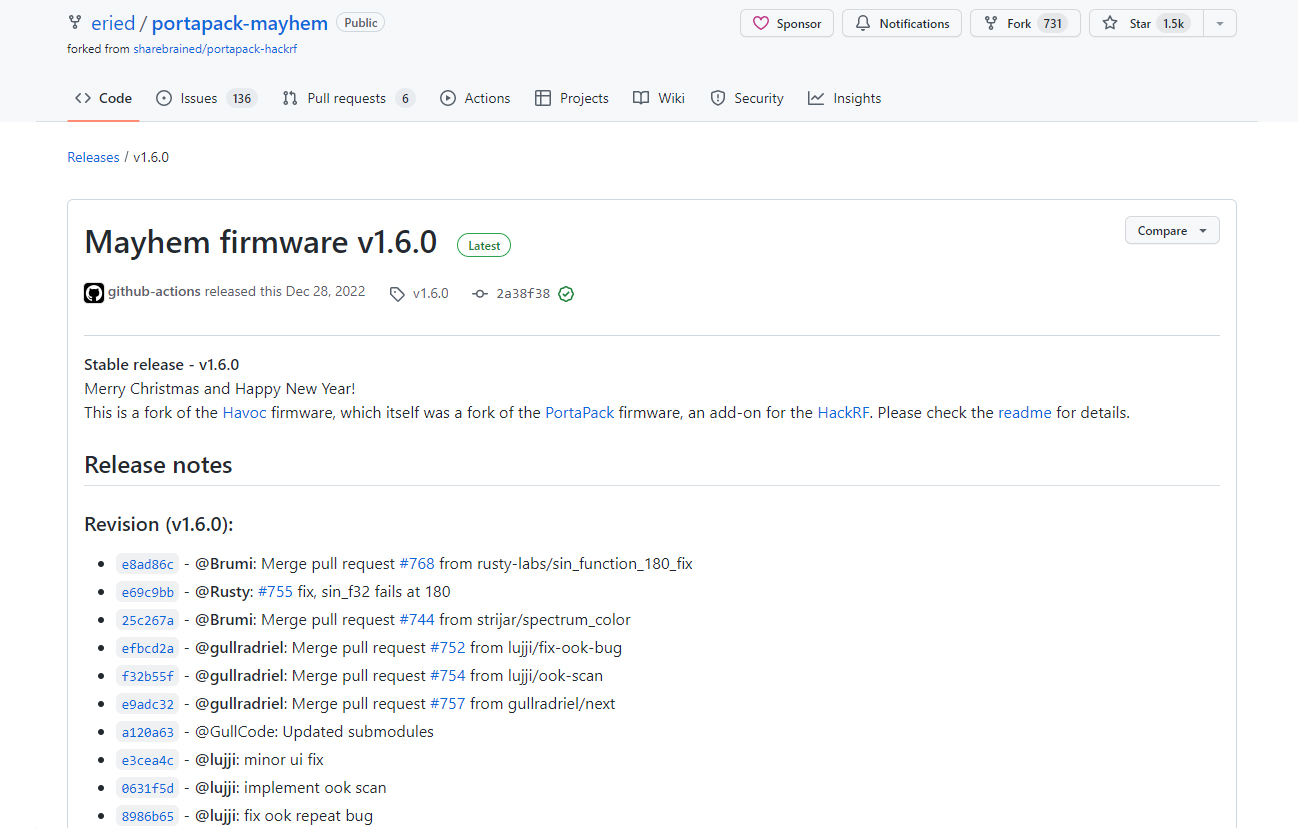This screenshot has width=1298, height=828.
Task: View the Insights tab
Action: coord(845,98)
